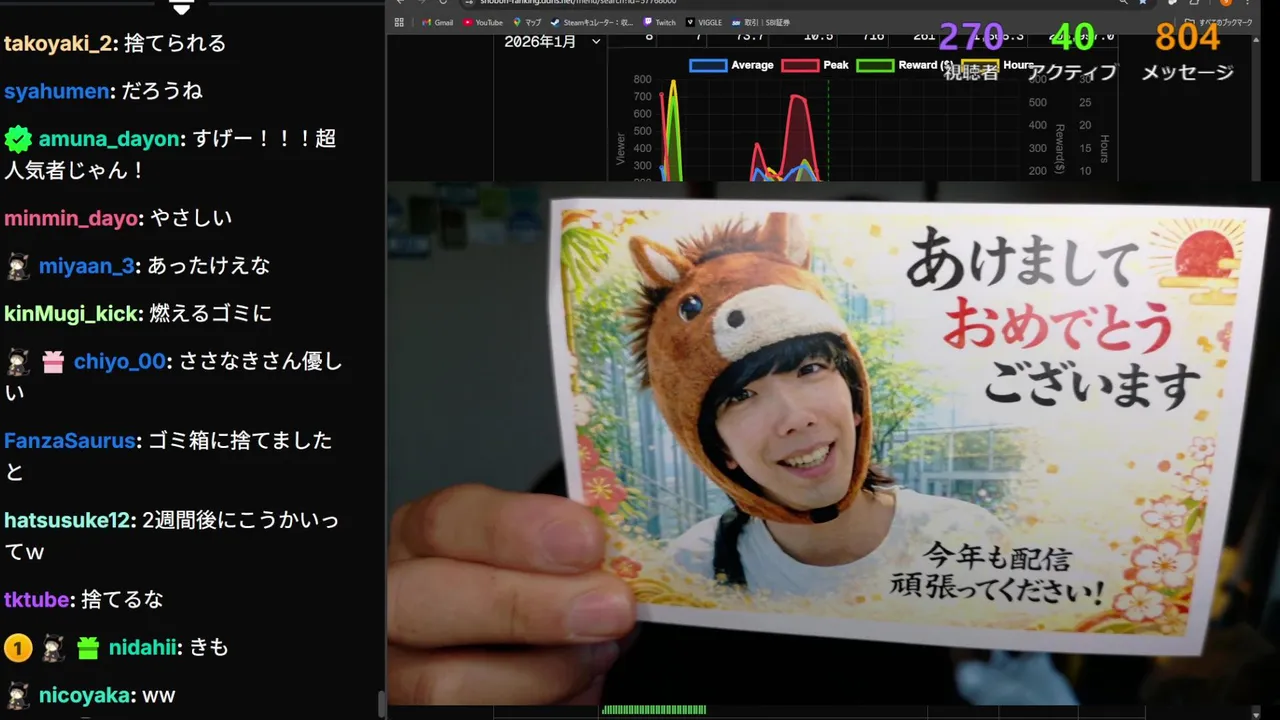The width and height of the screenshot is (1280, 720).
Task: Toggle the Peak legend series
Action: [x=815, y=65]
